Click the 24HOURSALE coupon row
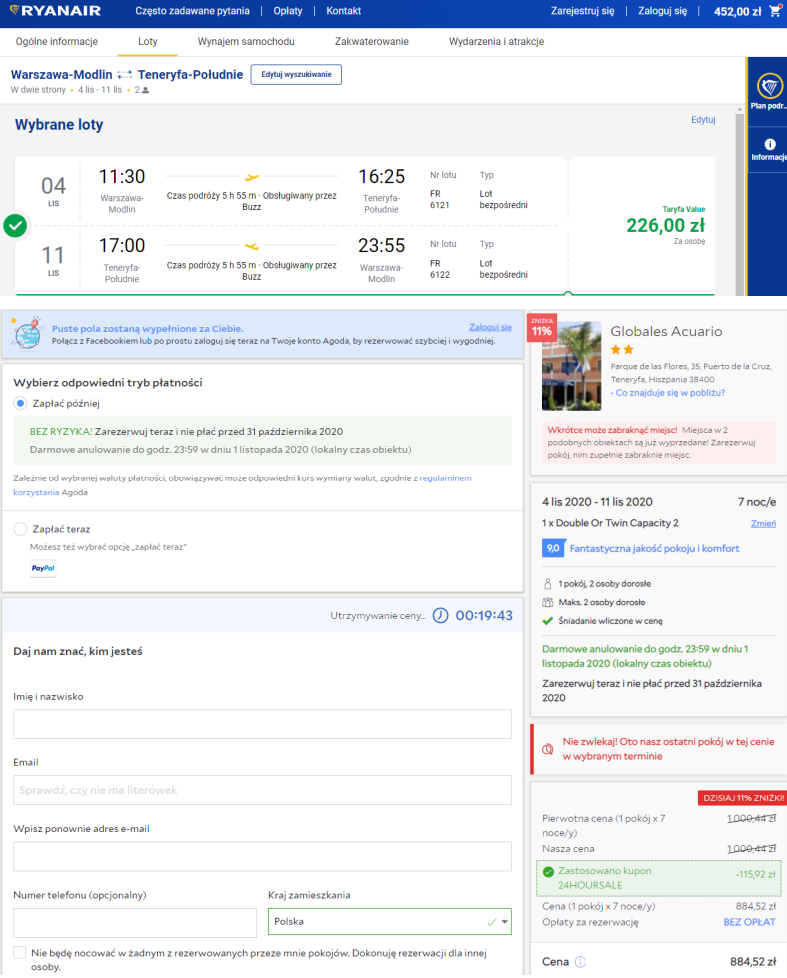Image resolution: width=787 pixels, height=978 pixels. 659,878
